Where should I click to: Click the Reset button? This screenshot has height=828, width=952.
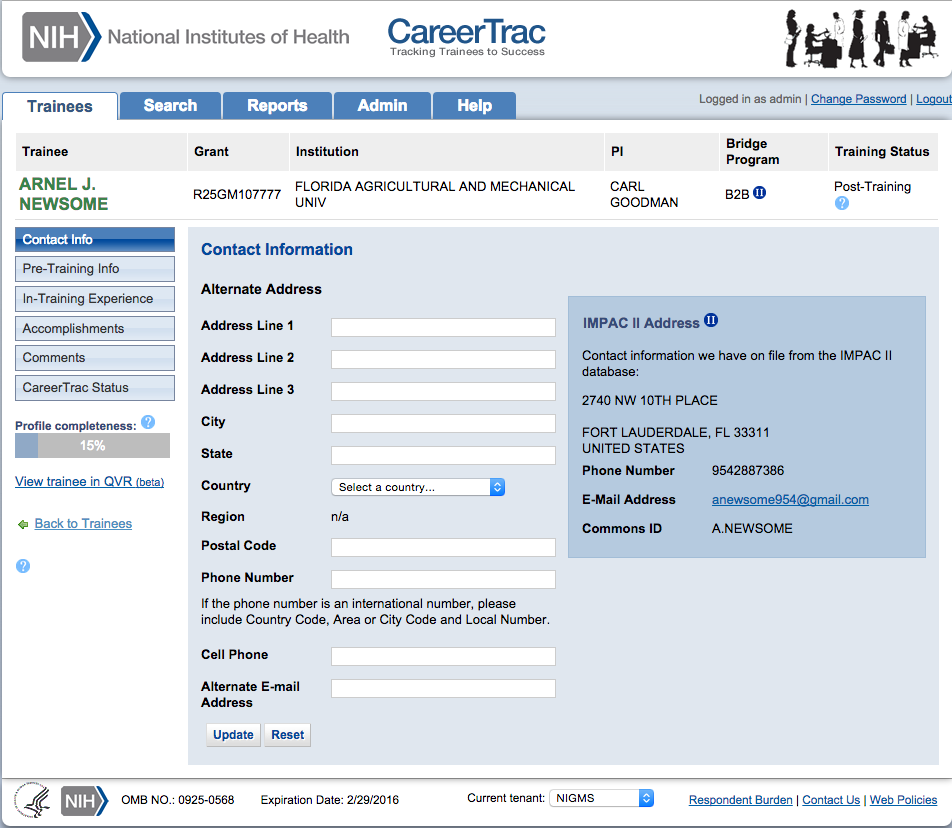287,735
